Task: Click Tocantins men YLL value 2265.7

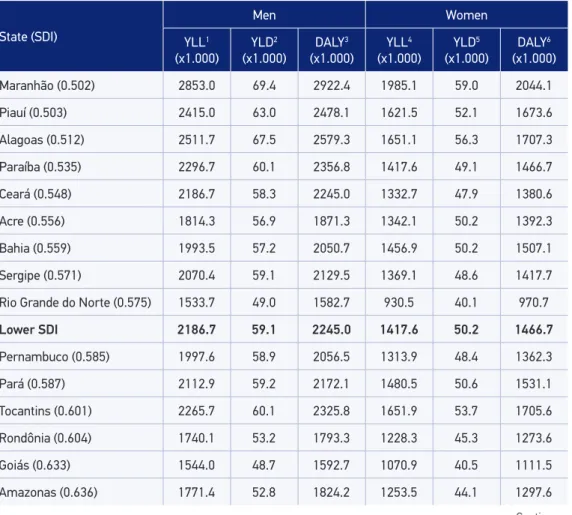Action: pos(197,411)
